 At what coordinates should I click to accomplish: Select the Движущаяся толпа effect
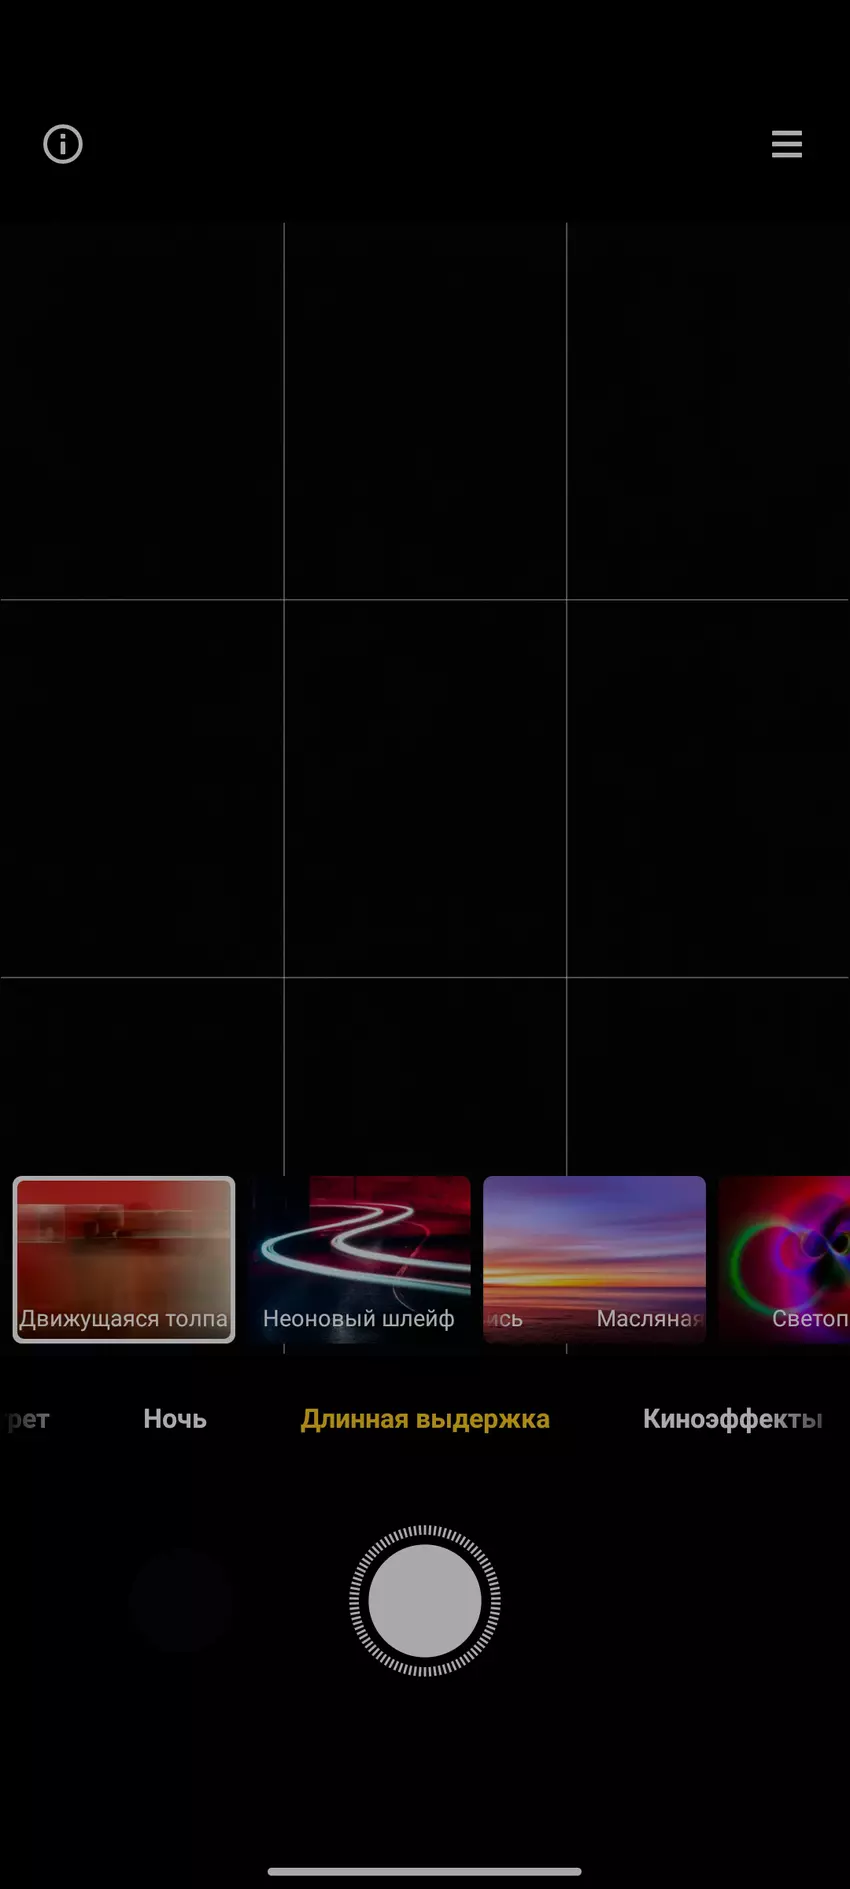[x=124, y=1259]
